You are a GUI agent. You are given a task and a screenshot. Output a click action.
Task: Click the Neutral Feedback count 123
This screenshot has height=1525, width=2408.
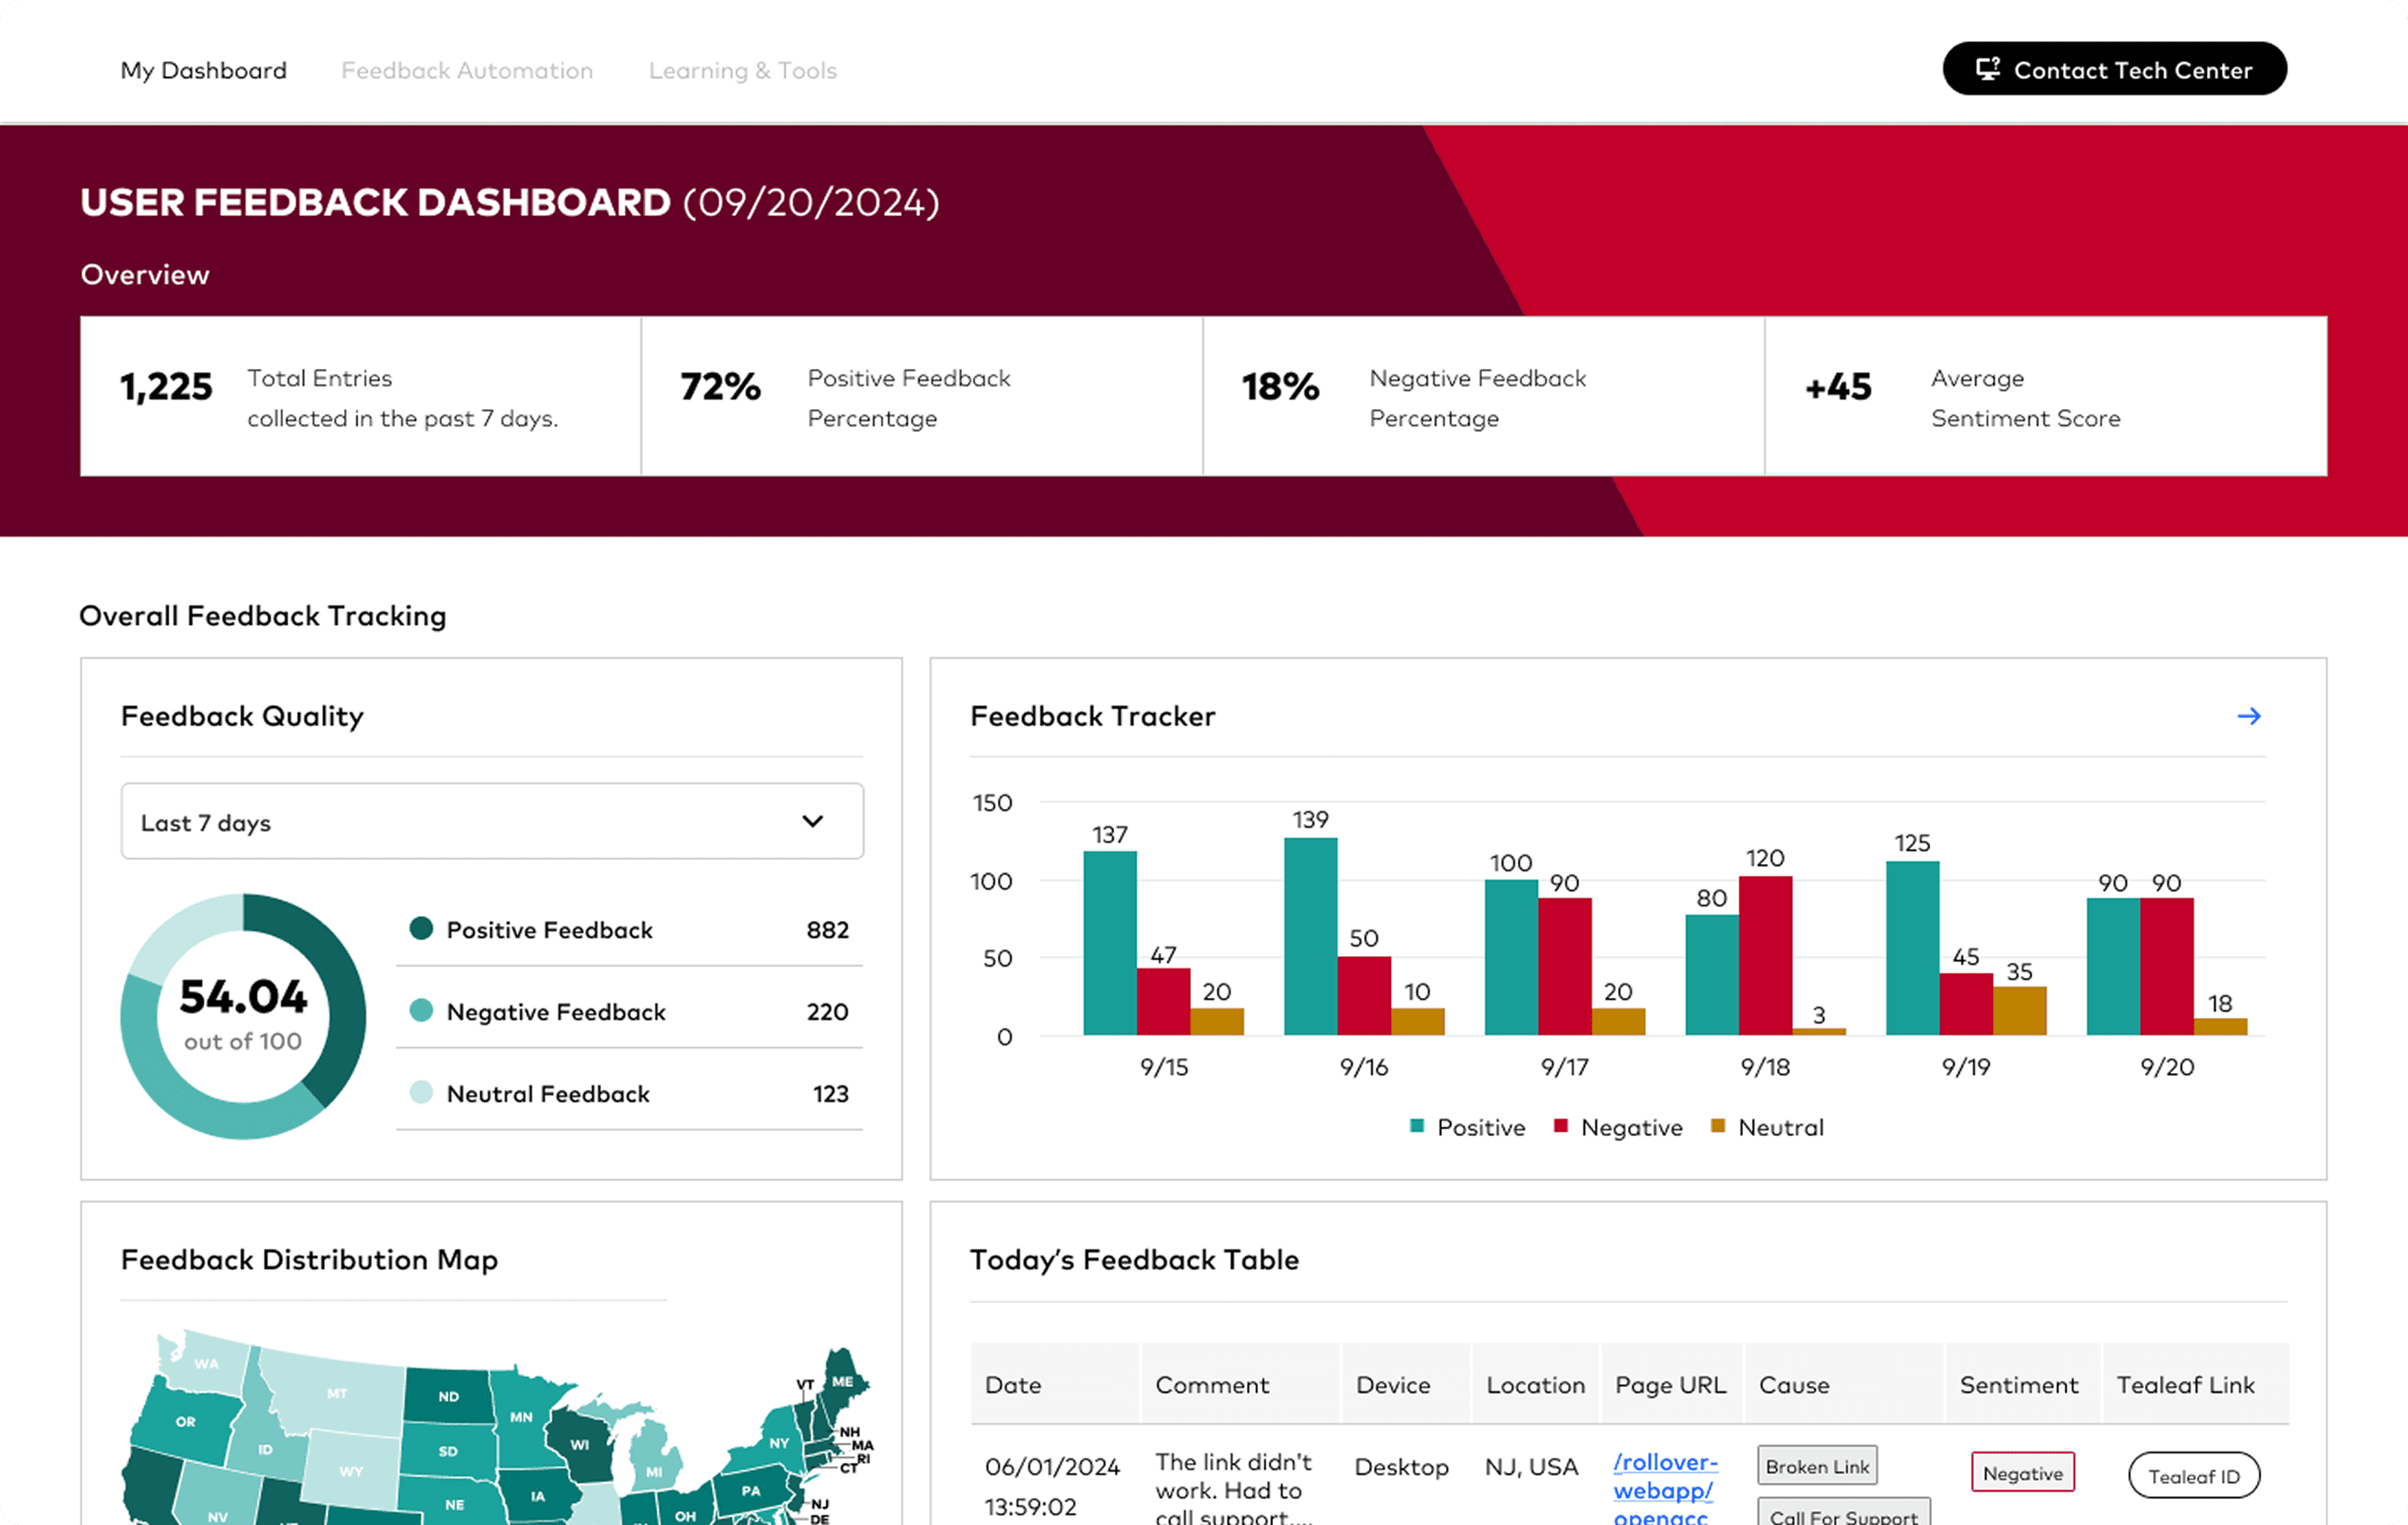coord(830,1093)
